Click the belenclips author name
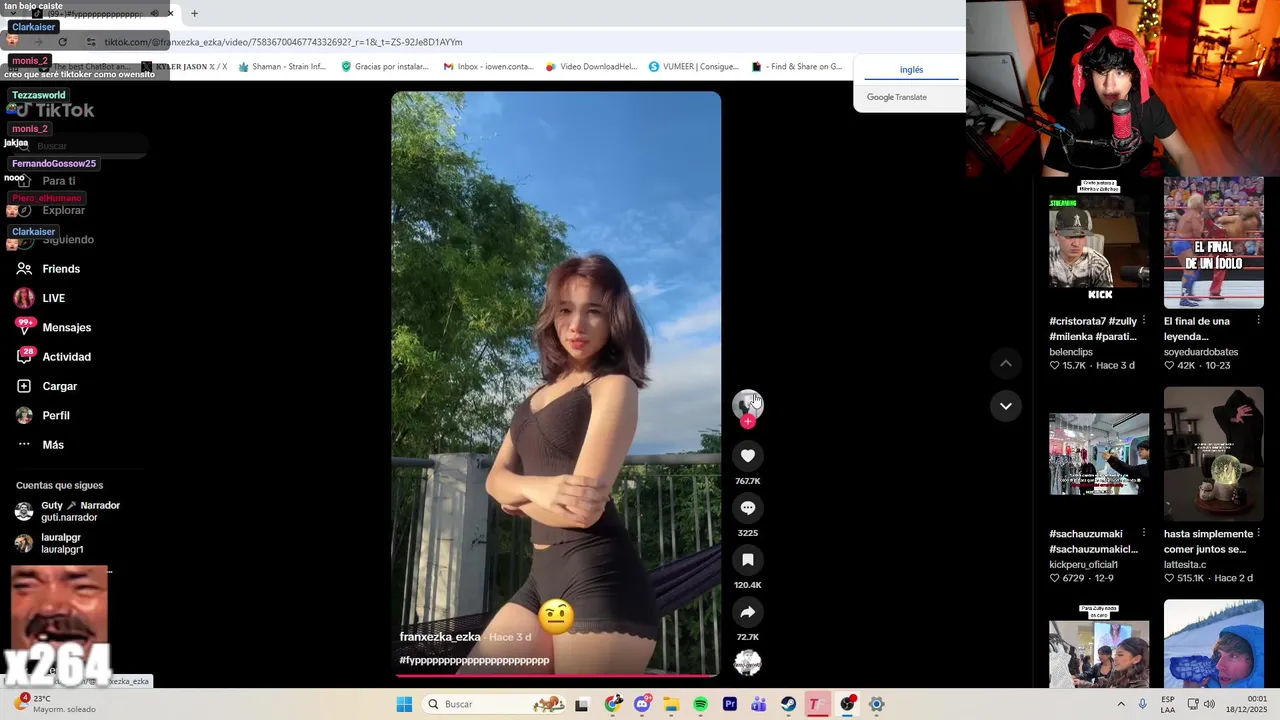 pos(1071,352)
